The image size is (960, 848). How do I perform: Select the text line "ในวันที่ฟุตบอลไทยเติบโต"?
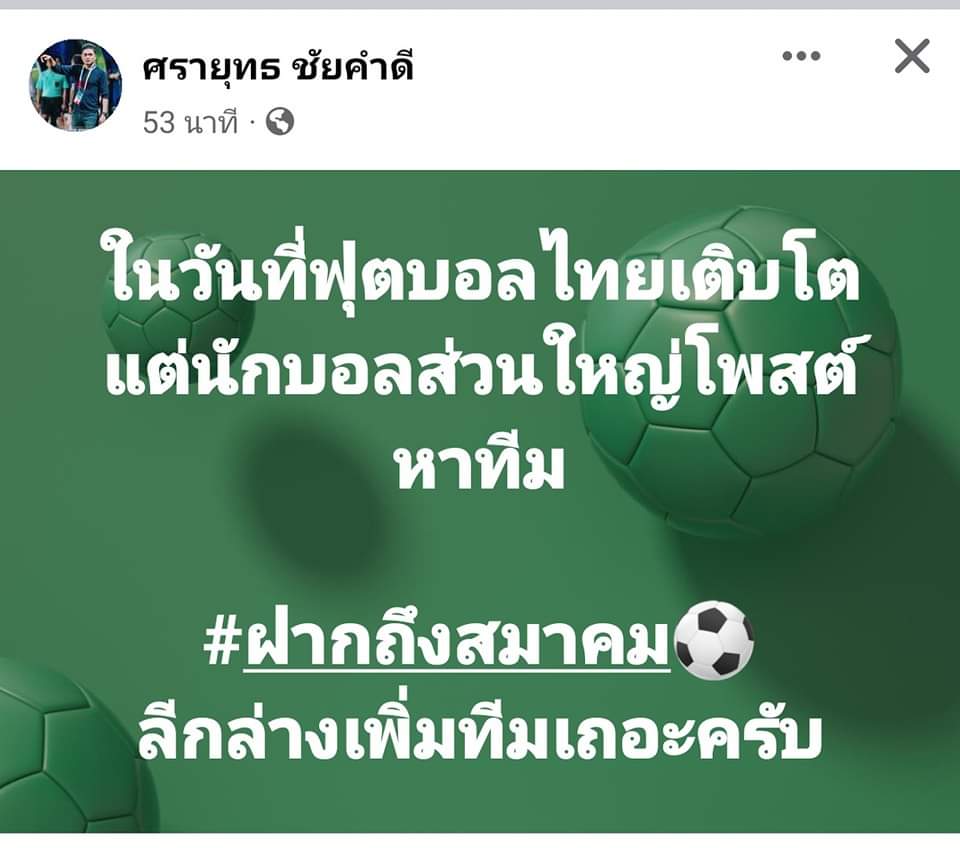(x=482, y=272)
